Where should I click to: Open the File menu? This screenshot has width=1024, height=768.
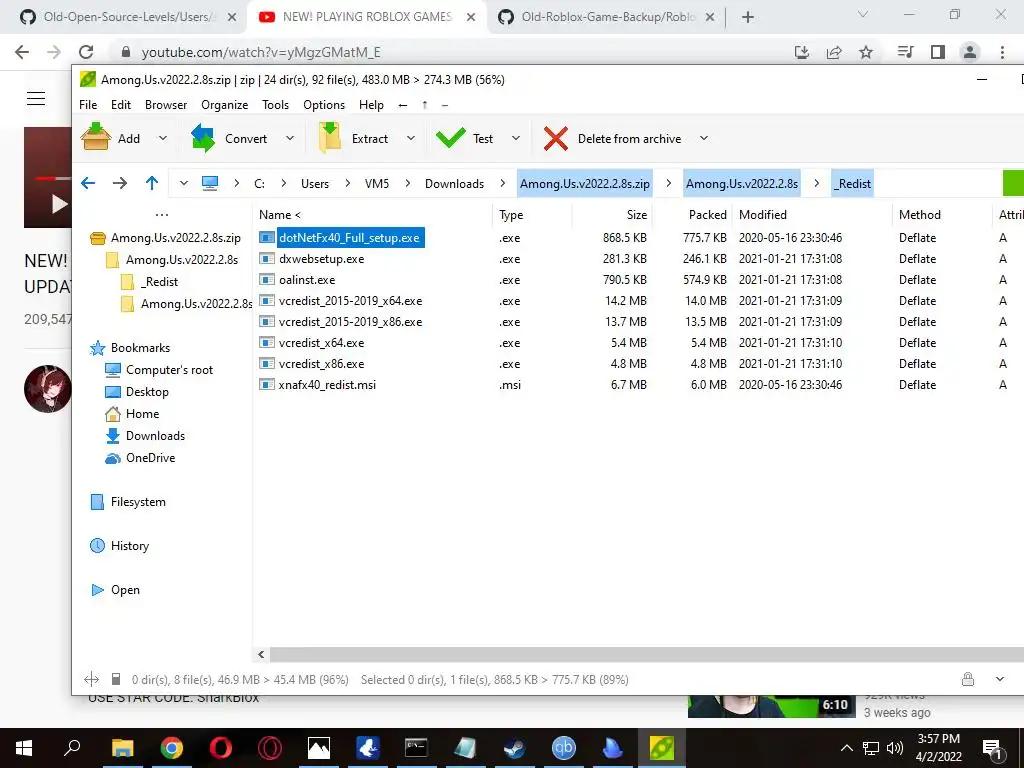[x=88, y=104]
